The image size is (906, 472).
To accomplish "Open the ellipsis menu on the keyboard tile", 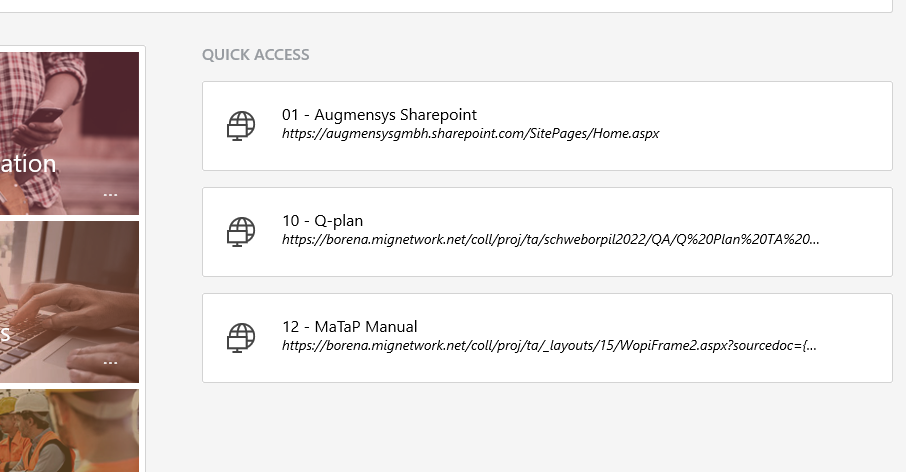I will pos(110,362).
